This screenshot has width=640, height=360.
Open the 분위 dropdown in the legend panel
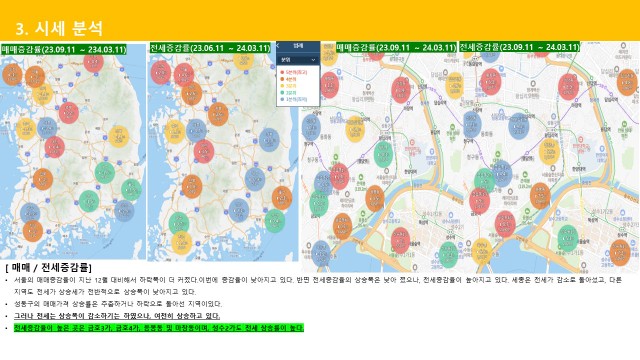pos(298,60)
